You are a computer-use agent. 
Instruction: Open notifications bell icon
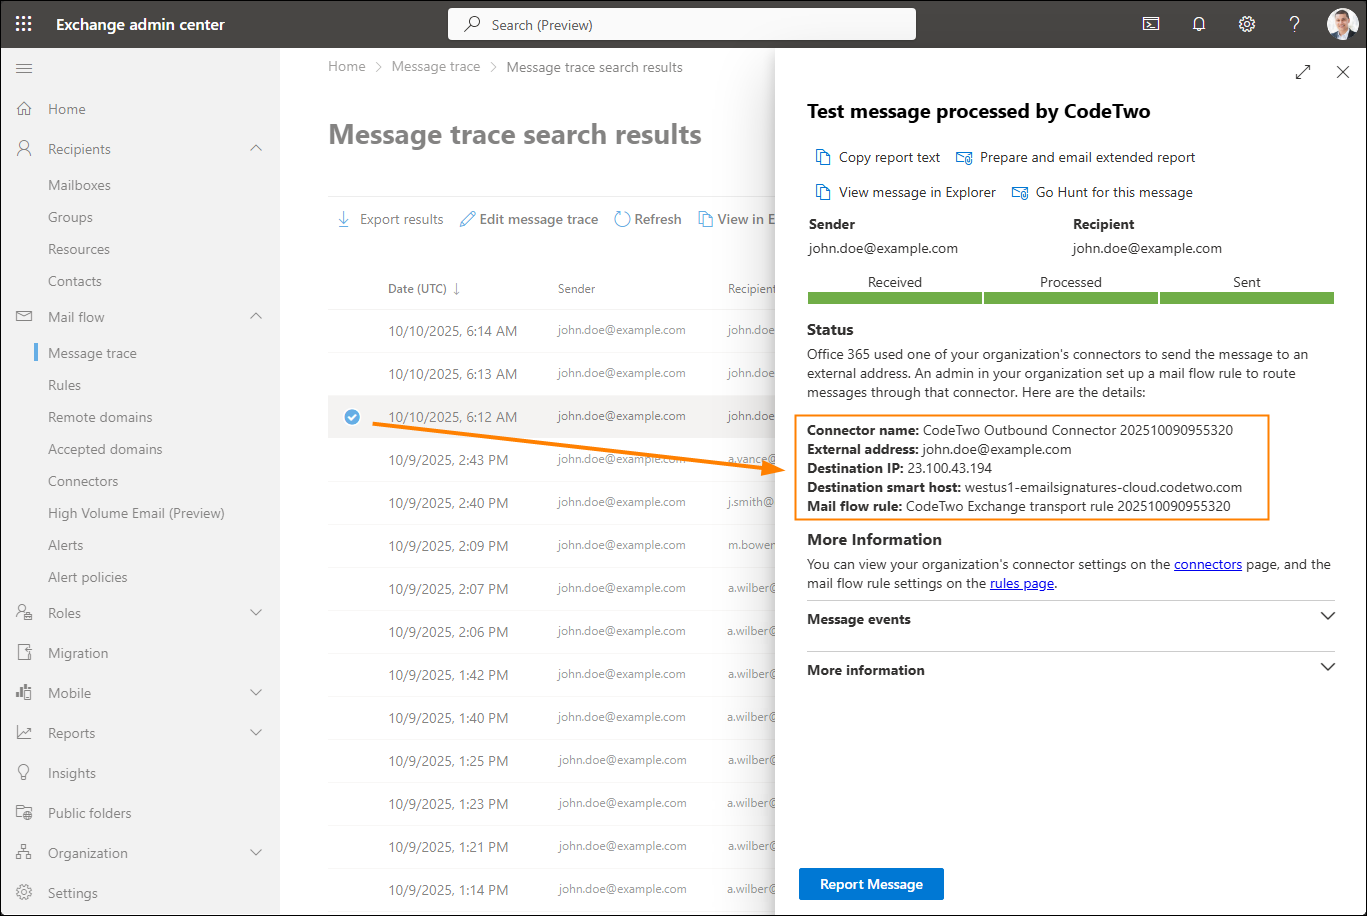[x=1199, y=24]
